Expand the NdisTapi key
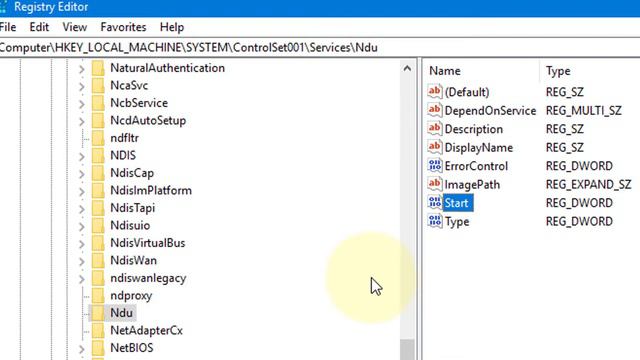This screenshot has height=360, width=640. [82, 209]
